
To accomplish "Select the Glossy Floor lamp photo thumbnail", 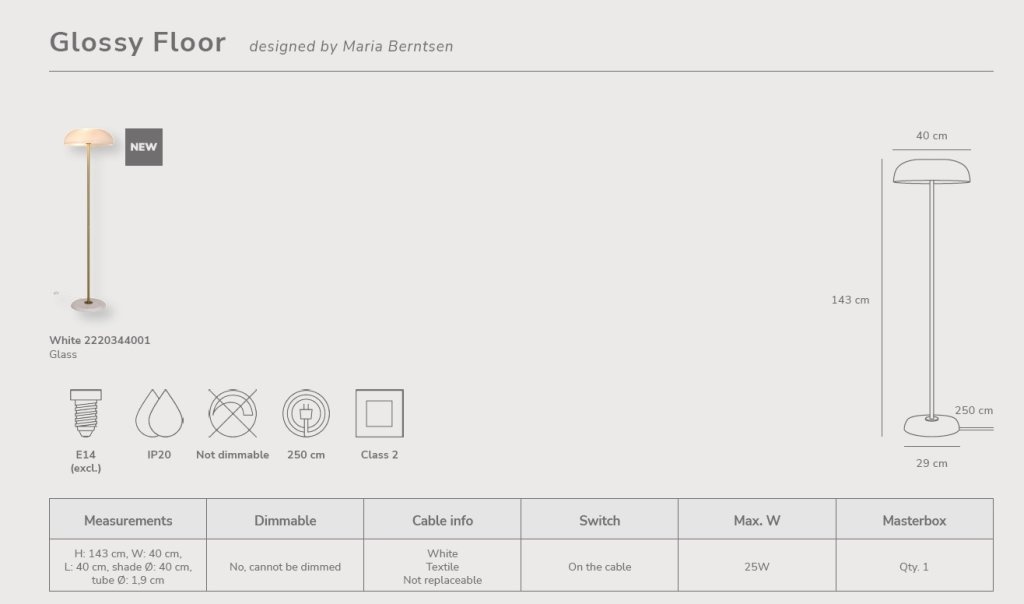I will [x=88, y=220].
